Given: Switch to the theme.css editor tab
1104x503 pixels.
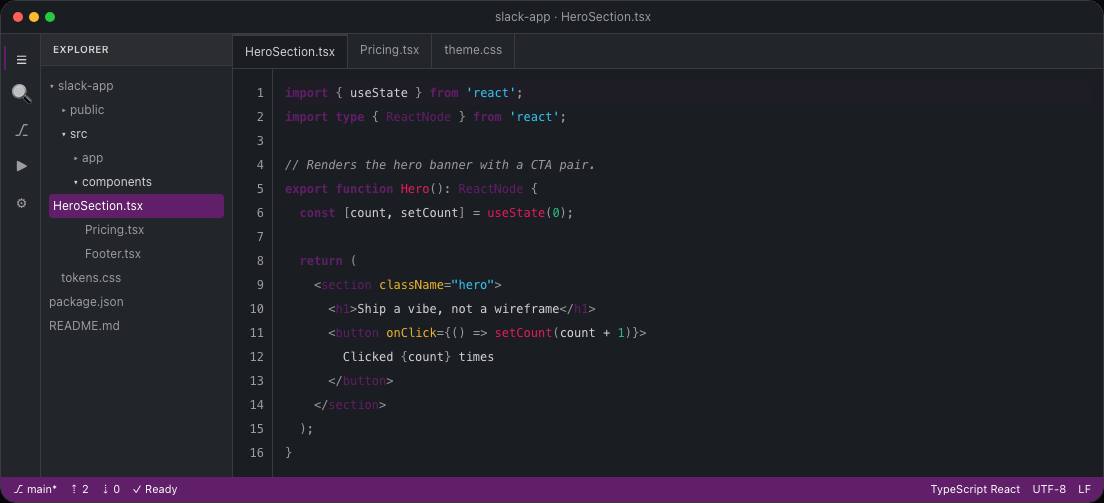Looking at the screenshot, I should tap(473, 51).
